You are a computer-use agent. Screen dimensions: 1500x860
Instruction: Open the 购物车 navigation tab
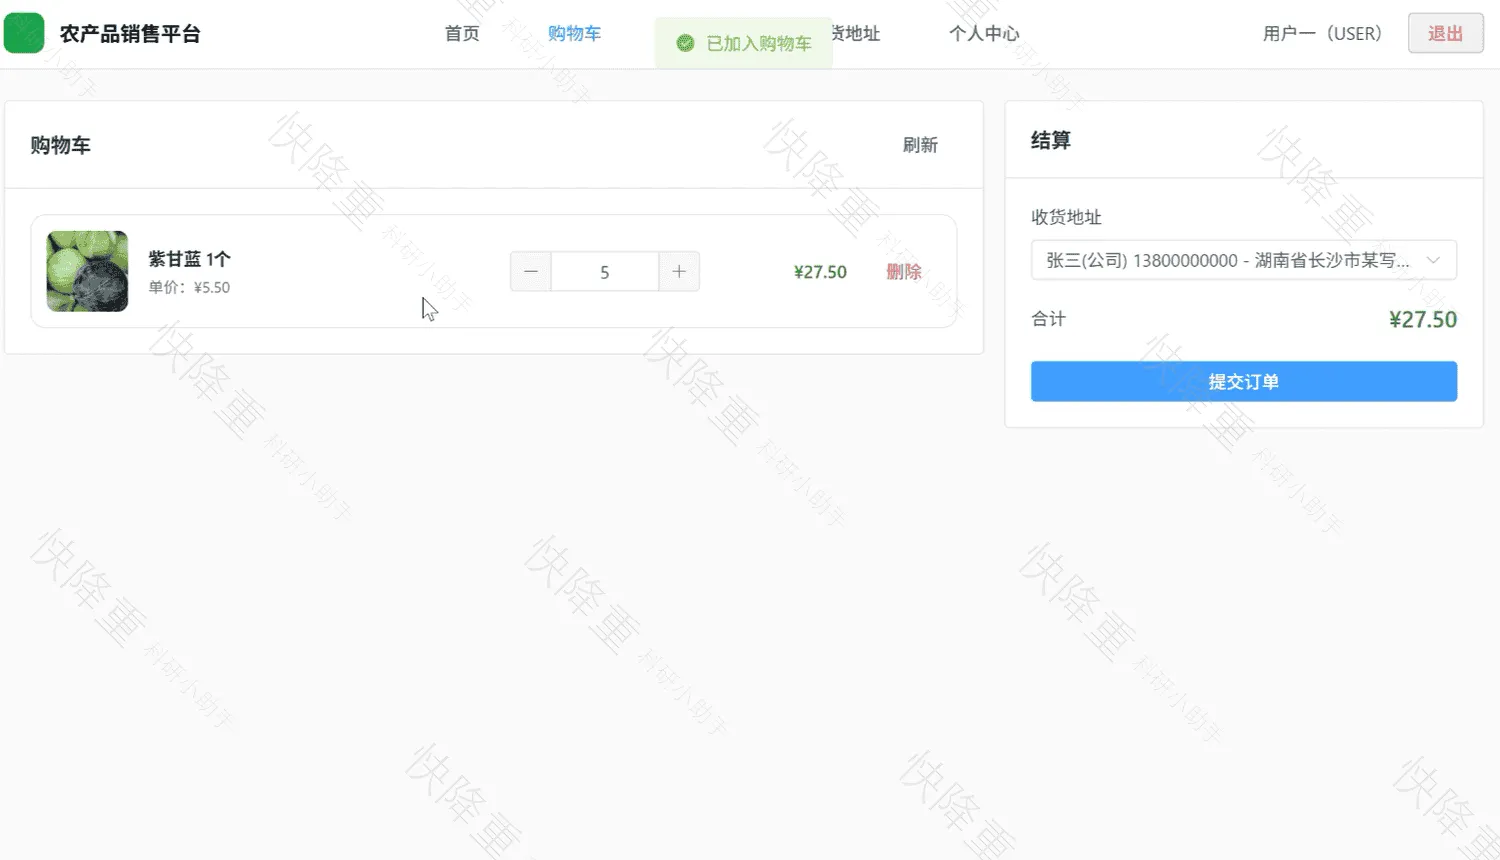tap(574, 34)
